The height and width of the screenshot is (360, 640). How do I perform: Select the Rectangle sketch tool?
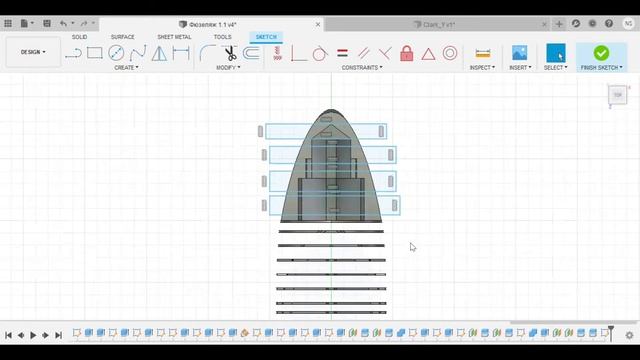[x=95, y=53]
